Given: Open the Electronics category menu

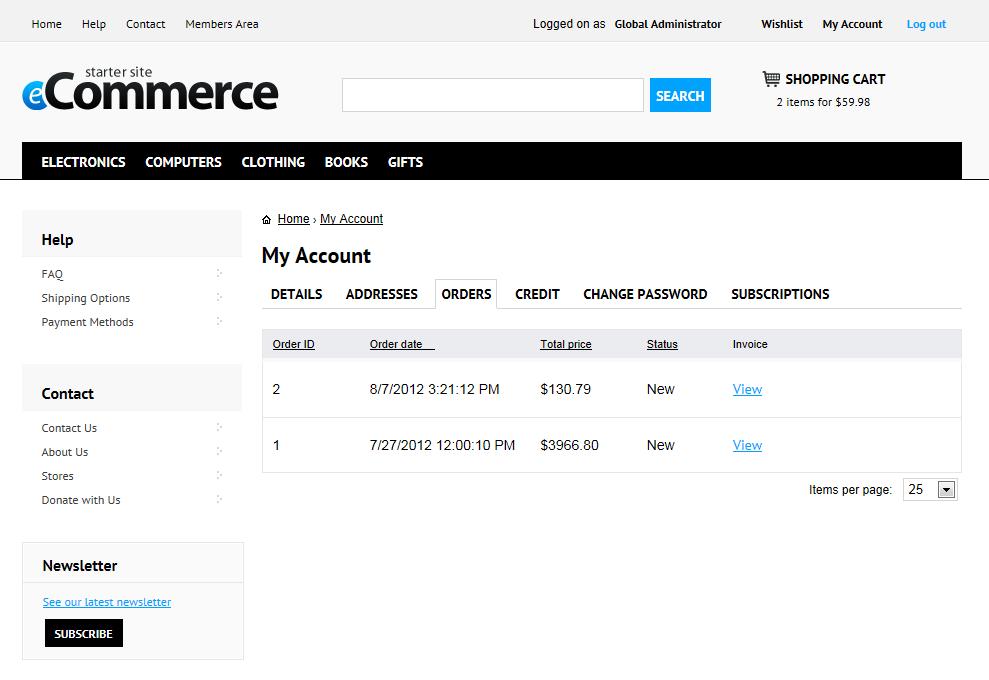Looking at the screenshot, I should point(83,162).
